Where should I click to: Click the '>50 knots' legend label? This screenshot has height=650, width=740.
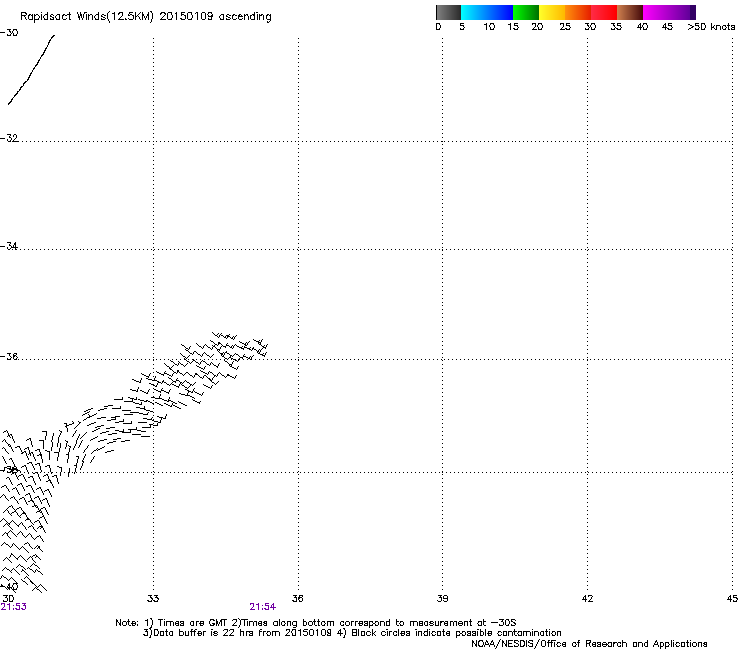[x=711, y=27]
